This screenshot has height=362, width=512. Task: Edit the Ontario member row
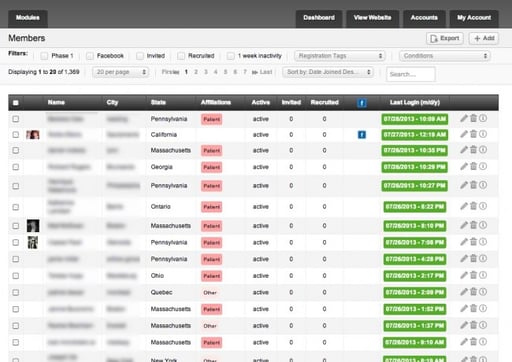(464, 206)
